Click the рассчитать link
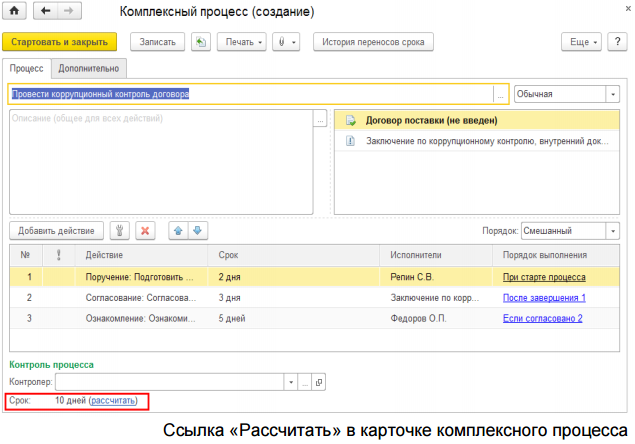 point(113,401)
